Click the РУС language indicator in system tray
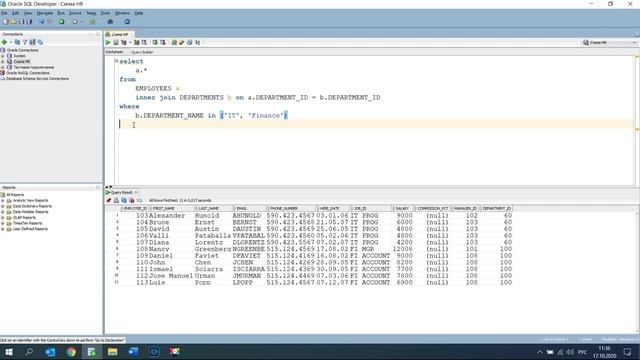The image size is (640, 360). [x=582, y=352]
